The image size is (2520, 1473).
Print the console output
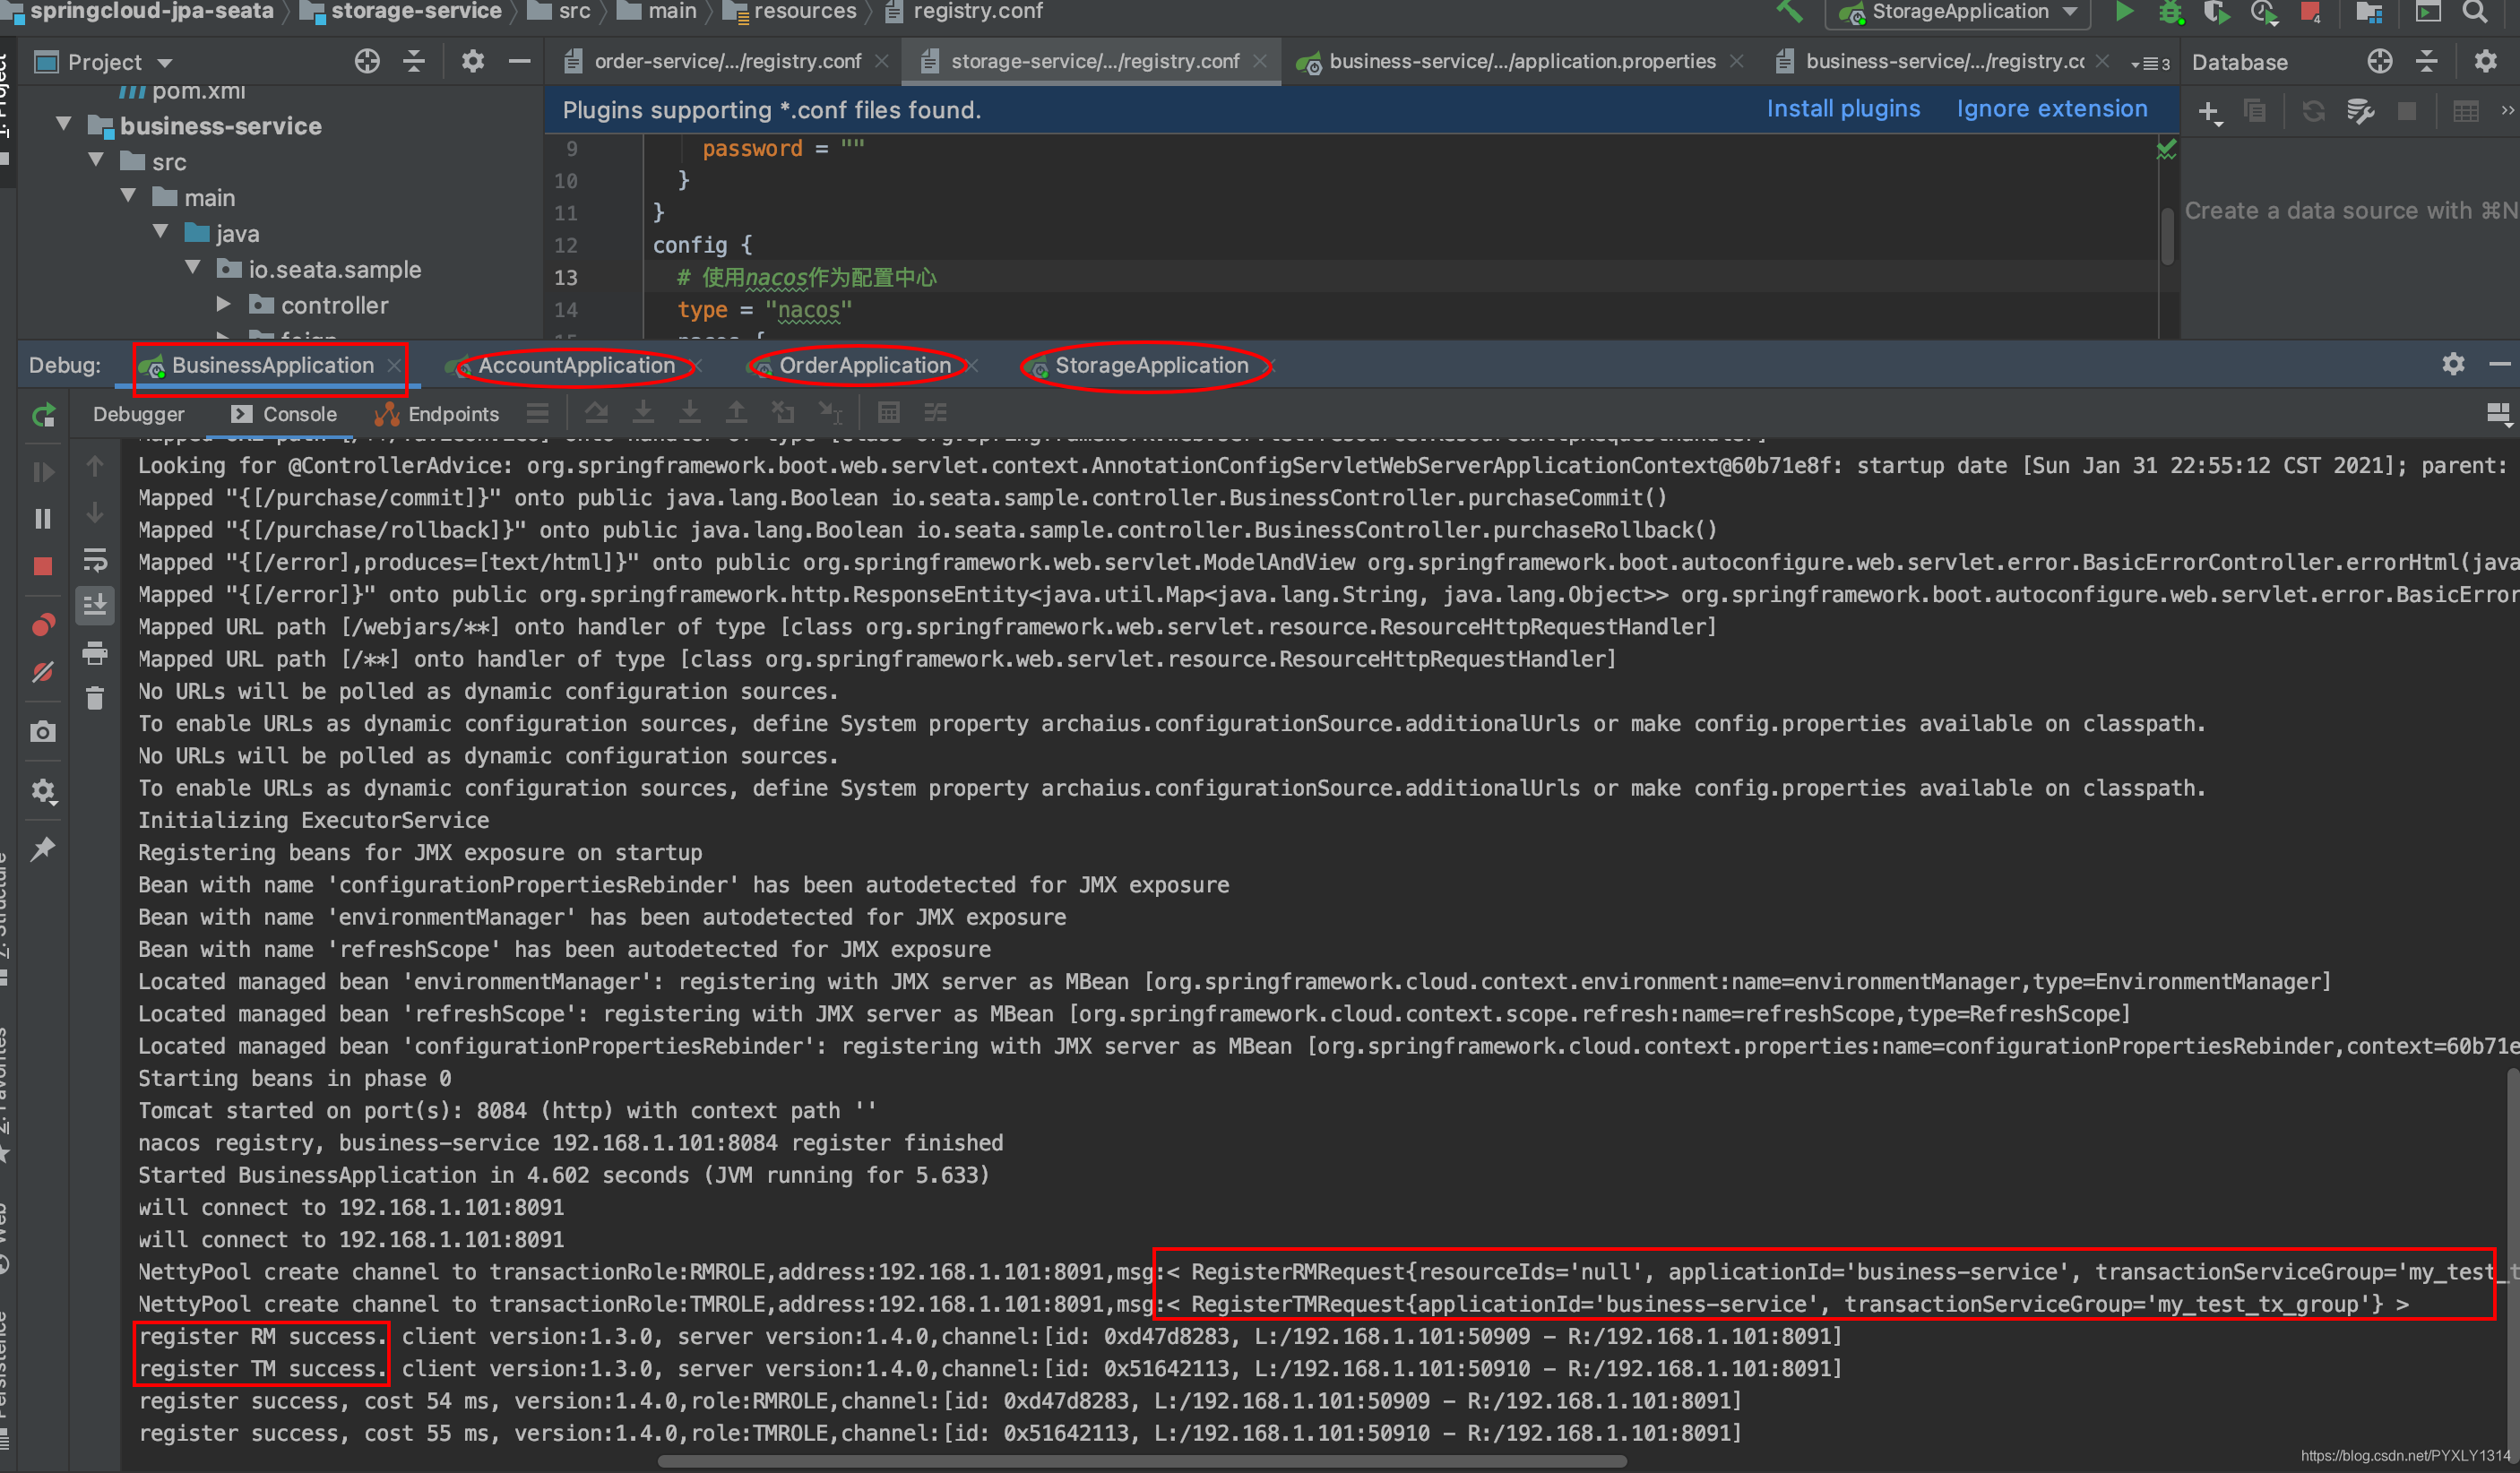point(95,653)
